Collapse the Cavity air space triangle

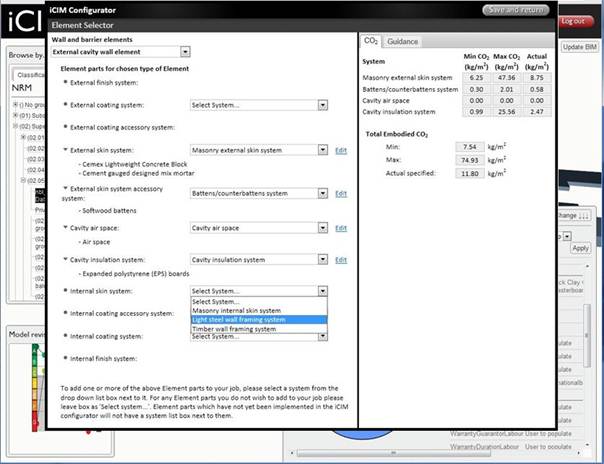point(65,228)
